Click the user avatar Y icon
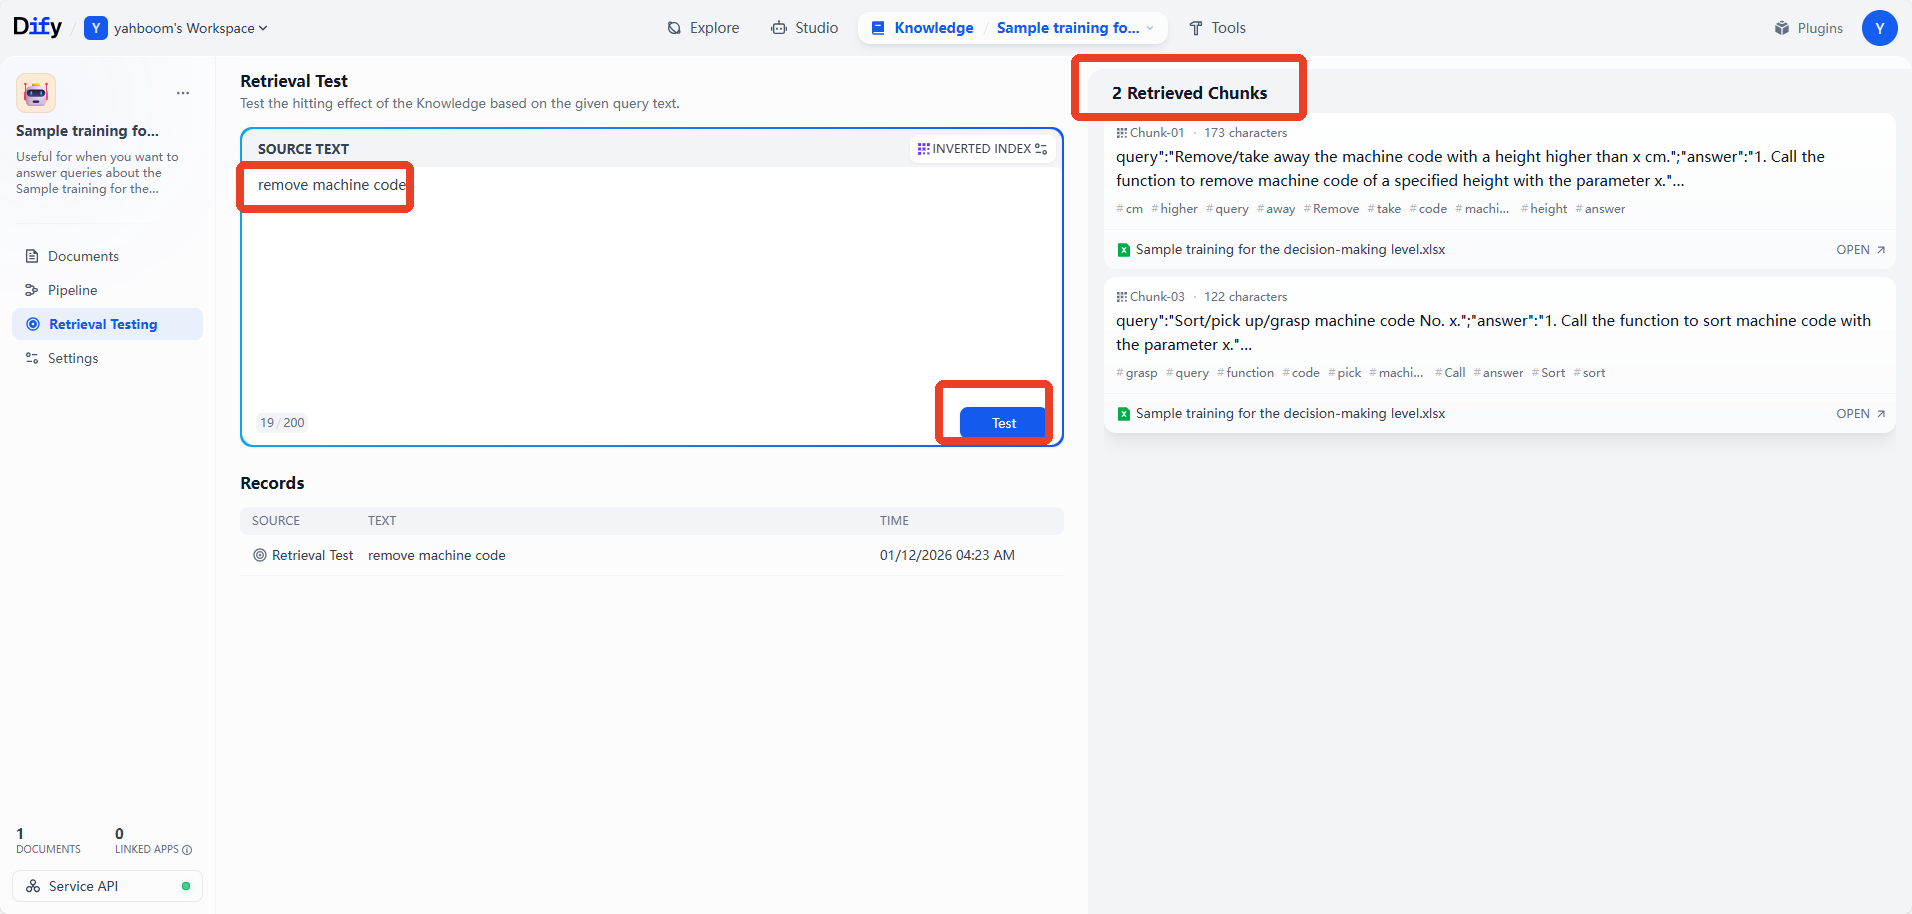1912x914 pixels. pos(1879,28)
